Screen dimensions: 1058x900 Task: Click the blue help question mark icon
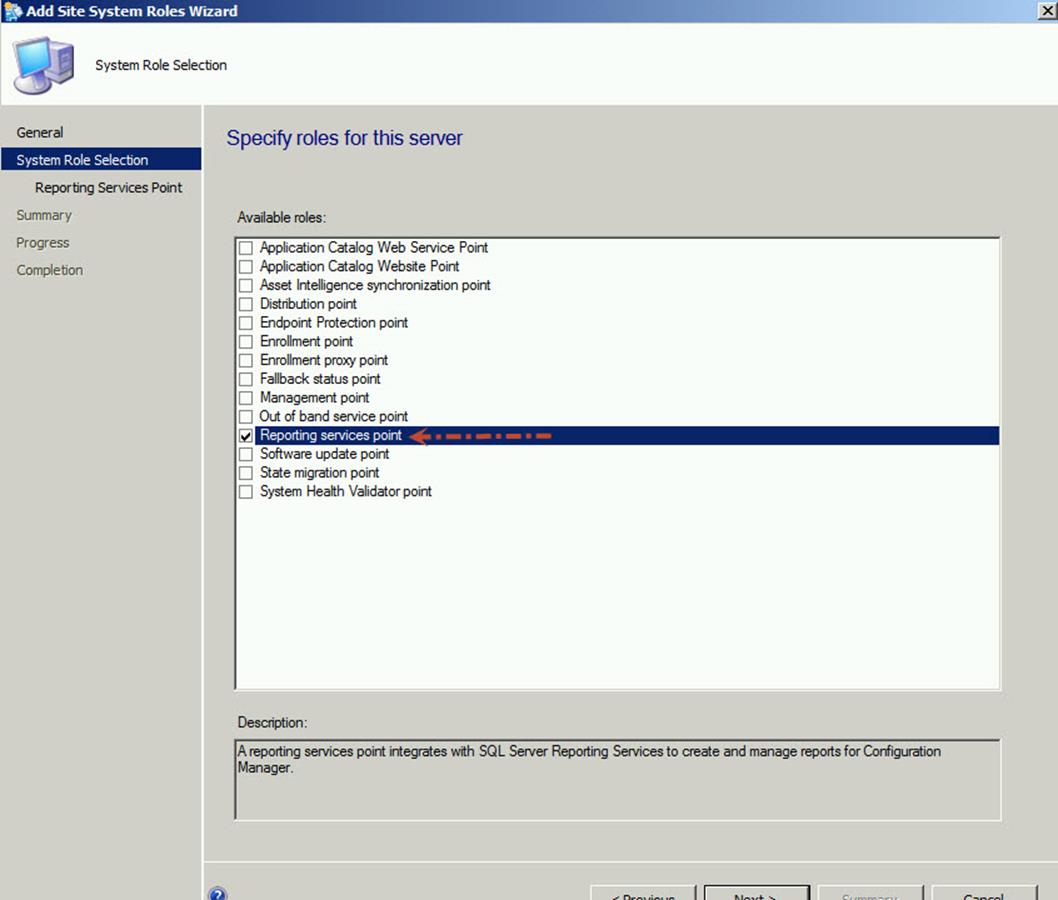coord(218,894)
